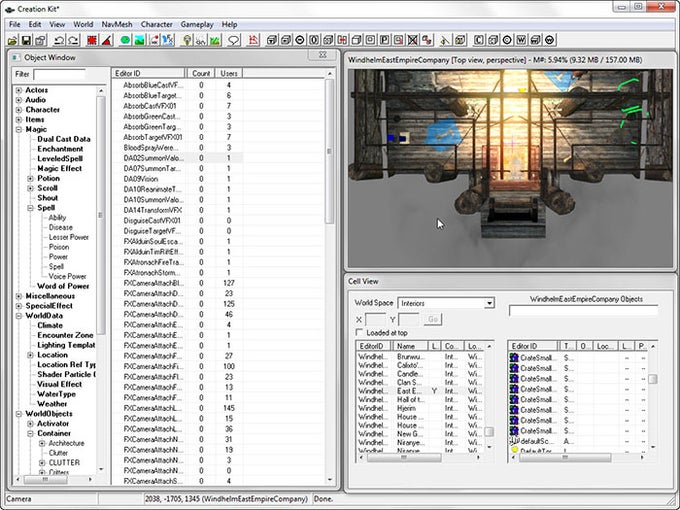
Task: Toggle the light bulb lighting icon
Action: click(186, 41)
